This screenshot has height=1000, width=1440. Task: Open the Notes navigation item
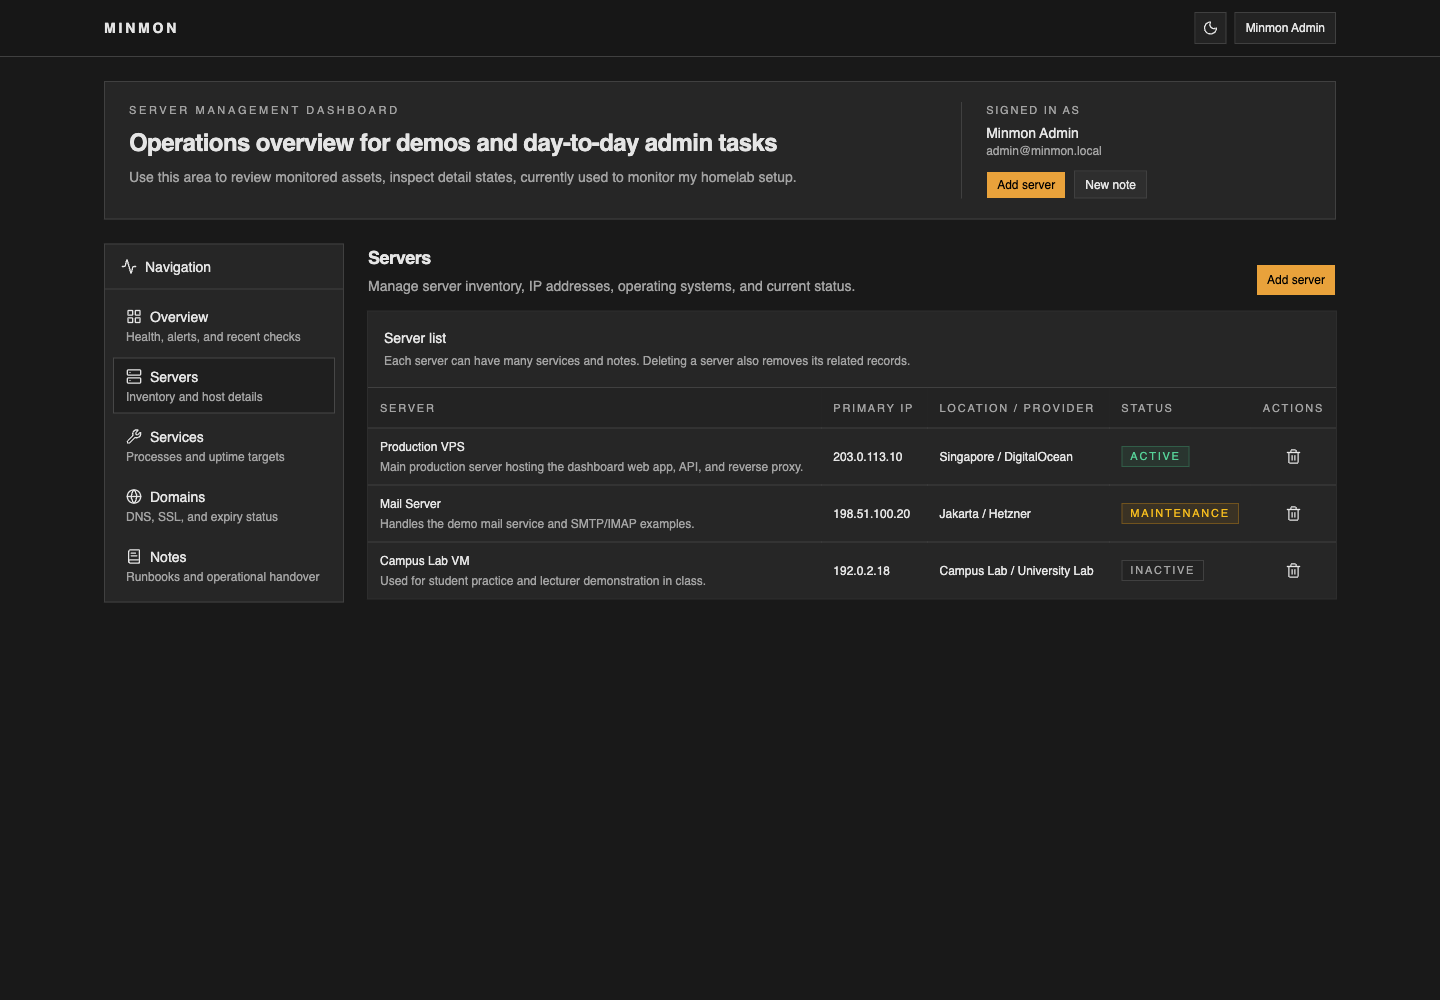pos(224,566)
